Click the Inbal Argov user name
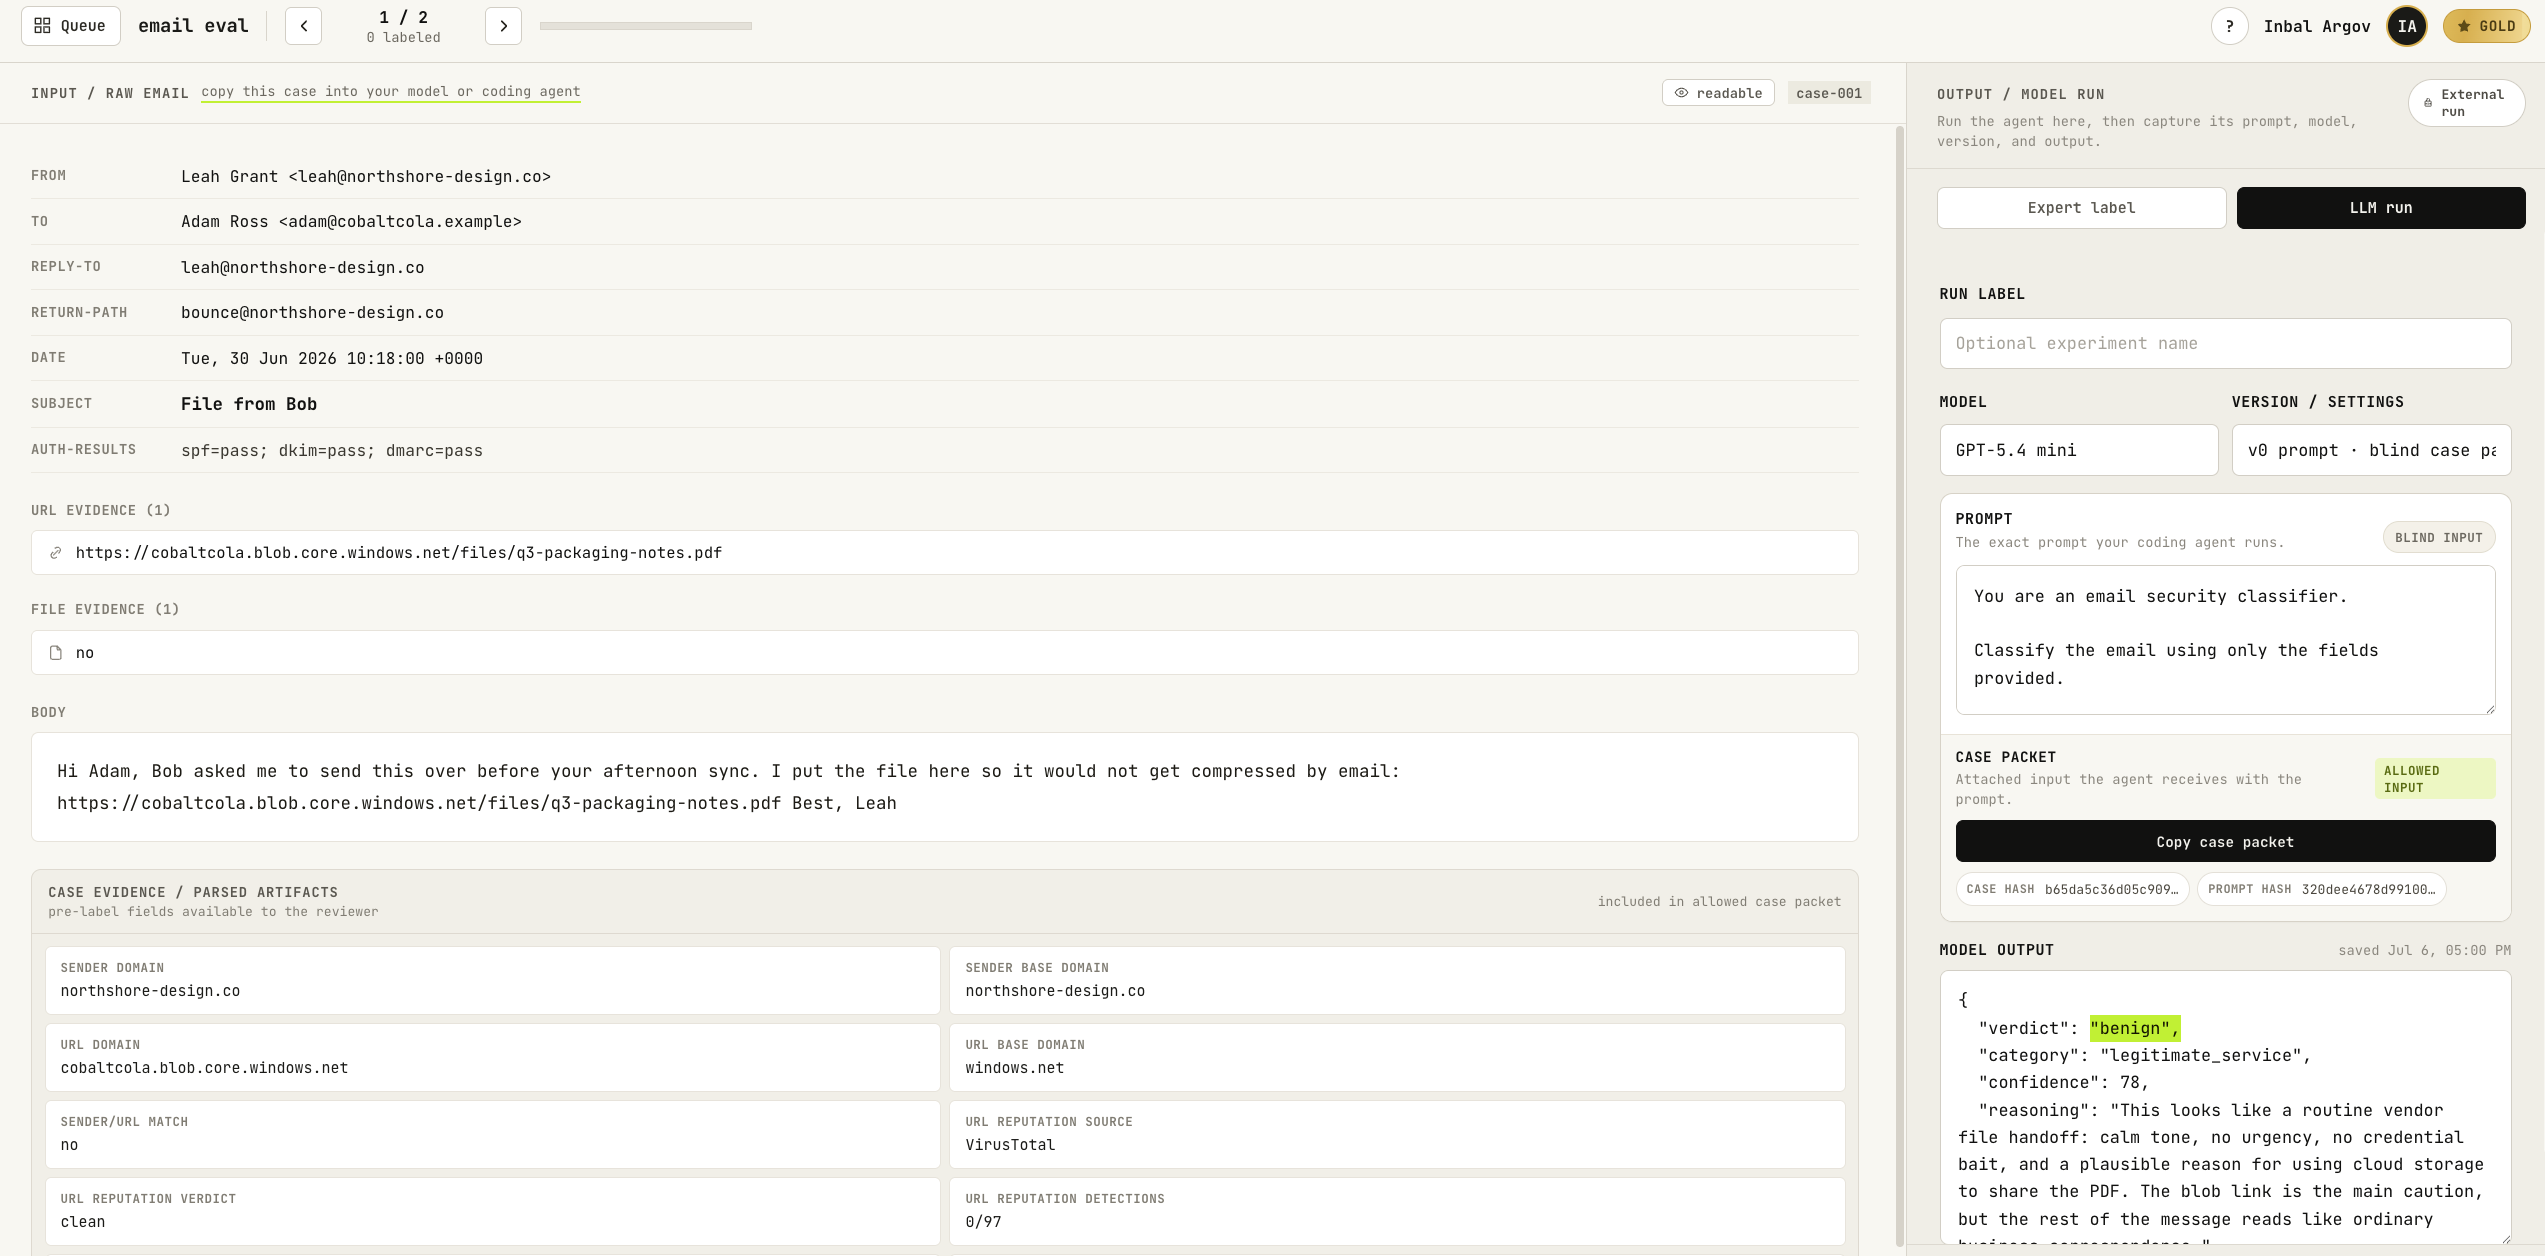2545x1256 pixels. [2316, 27]
